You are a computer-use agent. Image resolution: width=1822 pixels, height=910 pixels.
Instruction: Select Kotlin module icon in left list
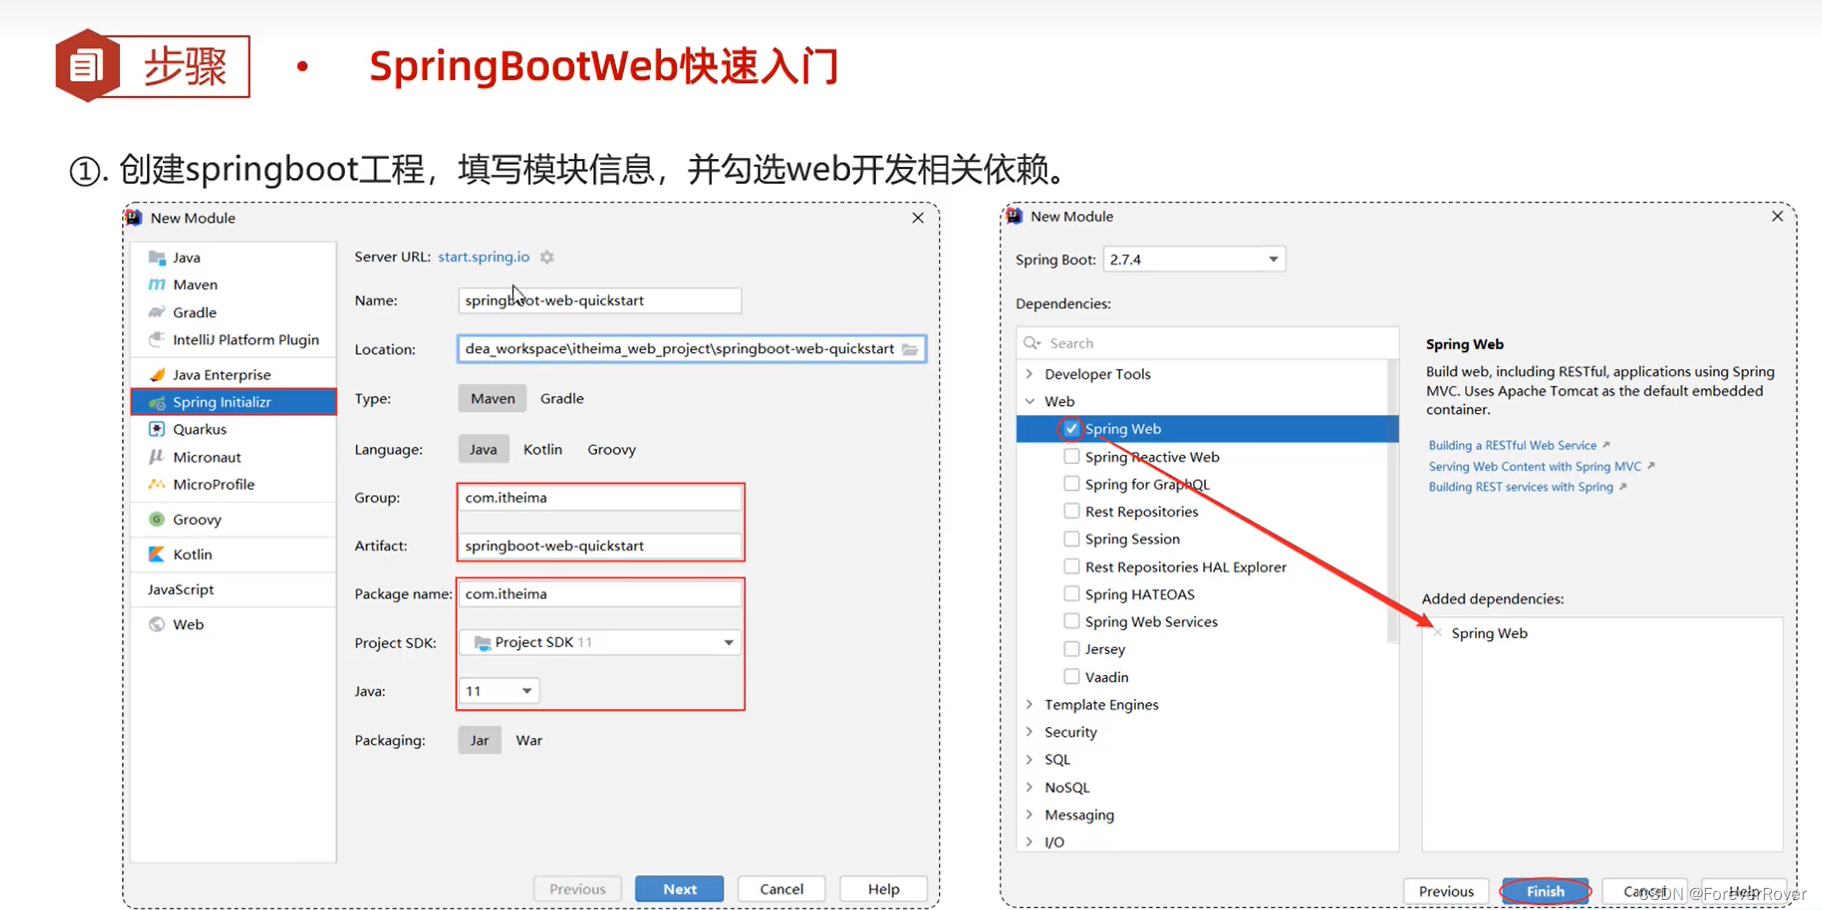click(157, 554)
